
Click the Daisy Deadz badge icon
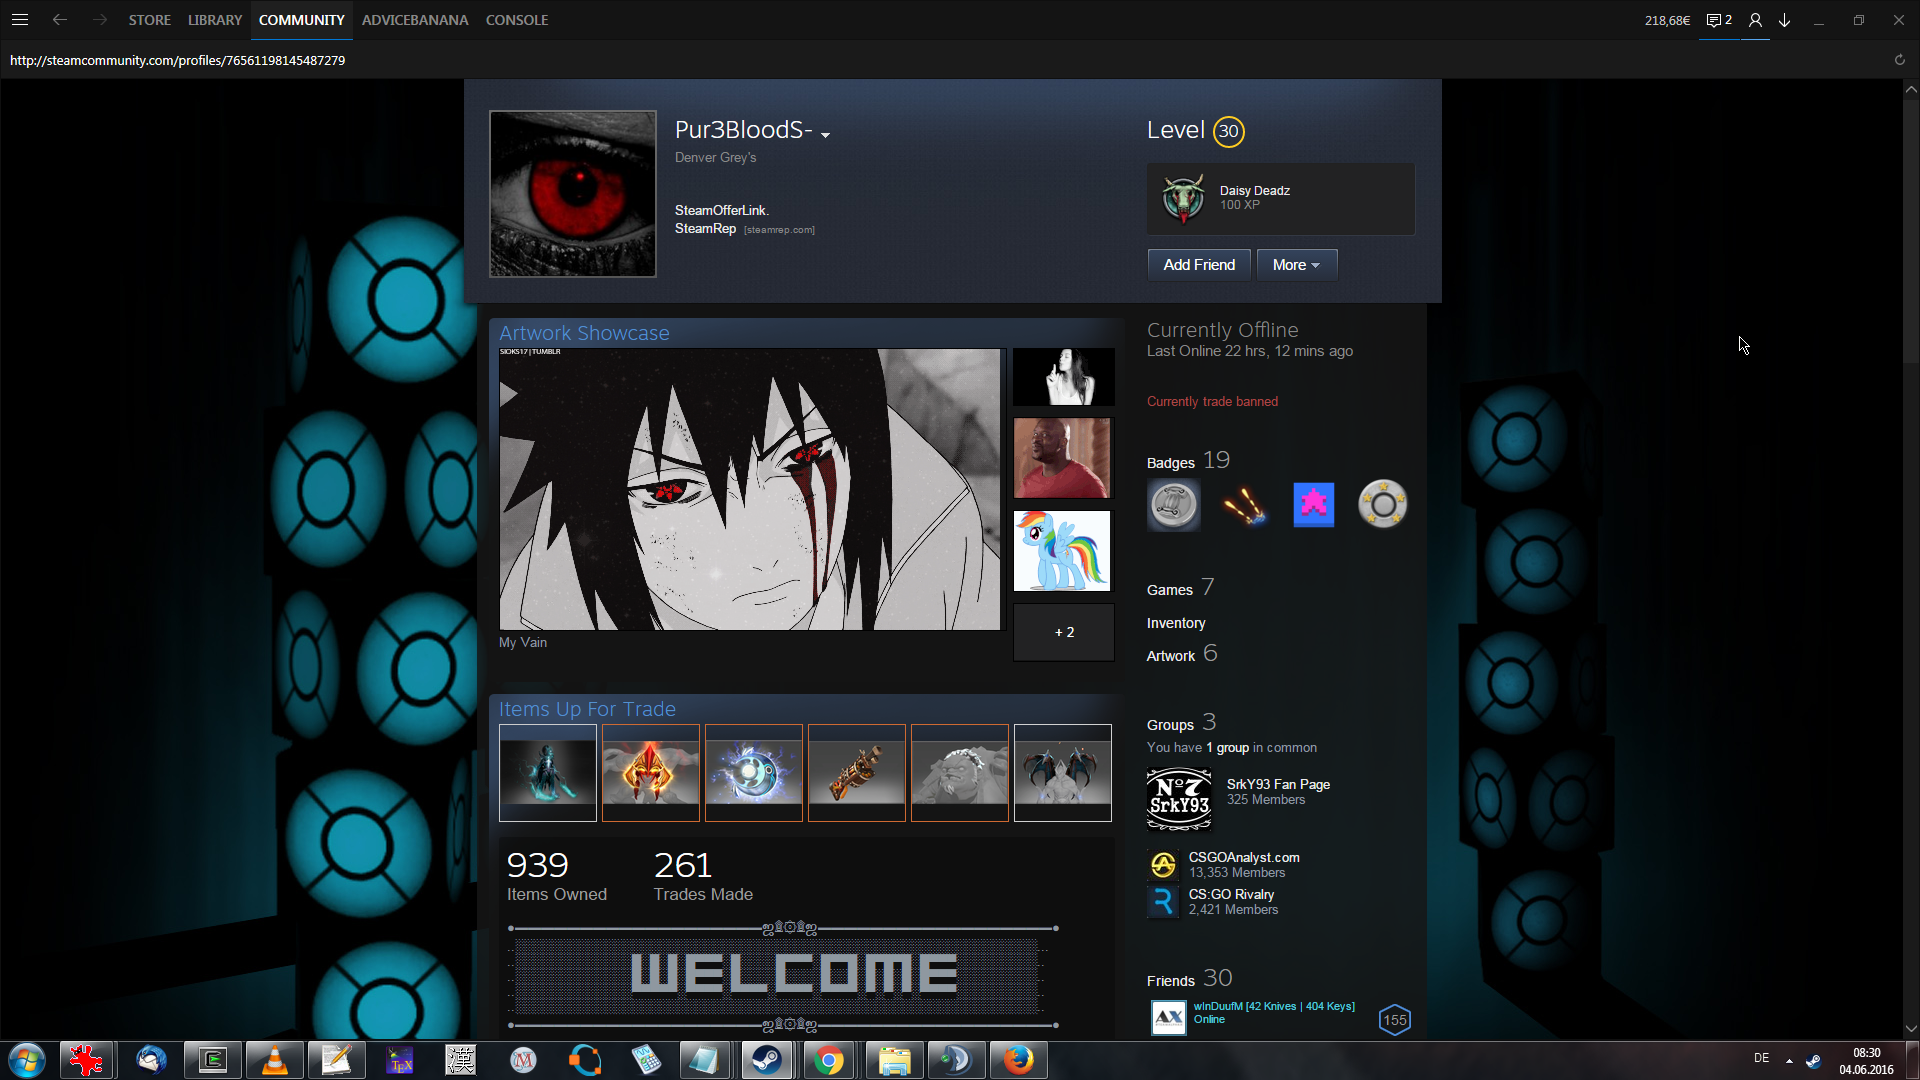[1183, 198]
